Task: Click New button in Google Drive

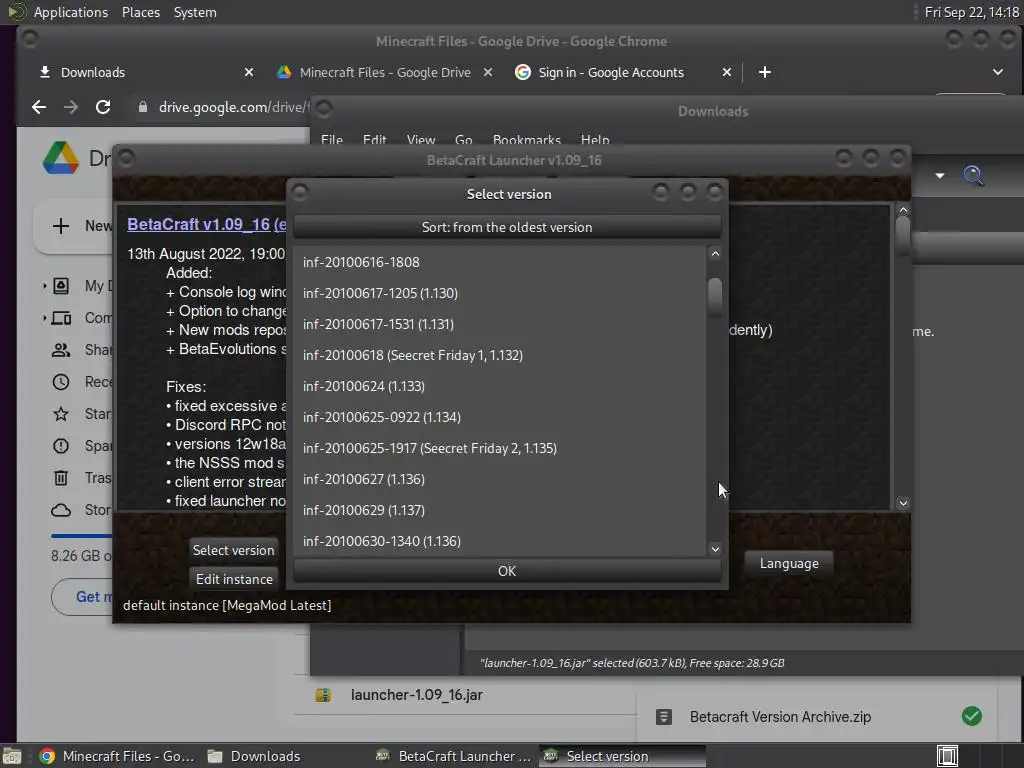Action: pyautogui.click(x=73, y=226)
